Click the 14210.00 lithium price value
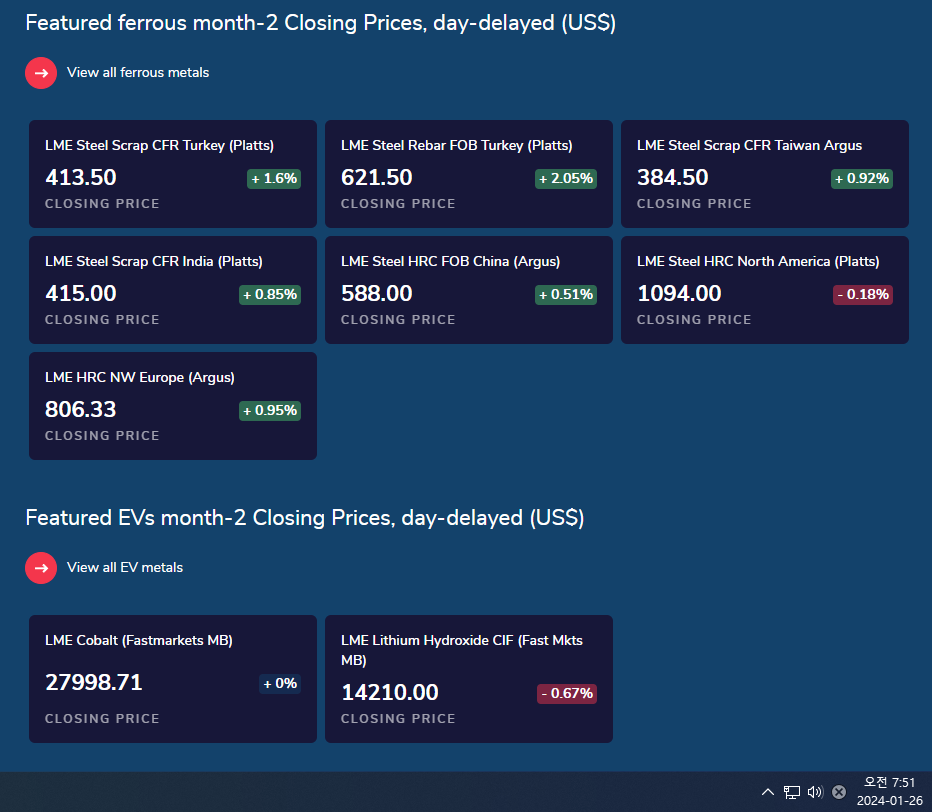 tap(390, 693)
